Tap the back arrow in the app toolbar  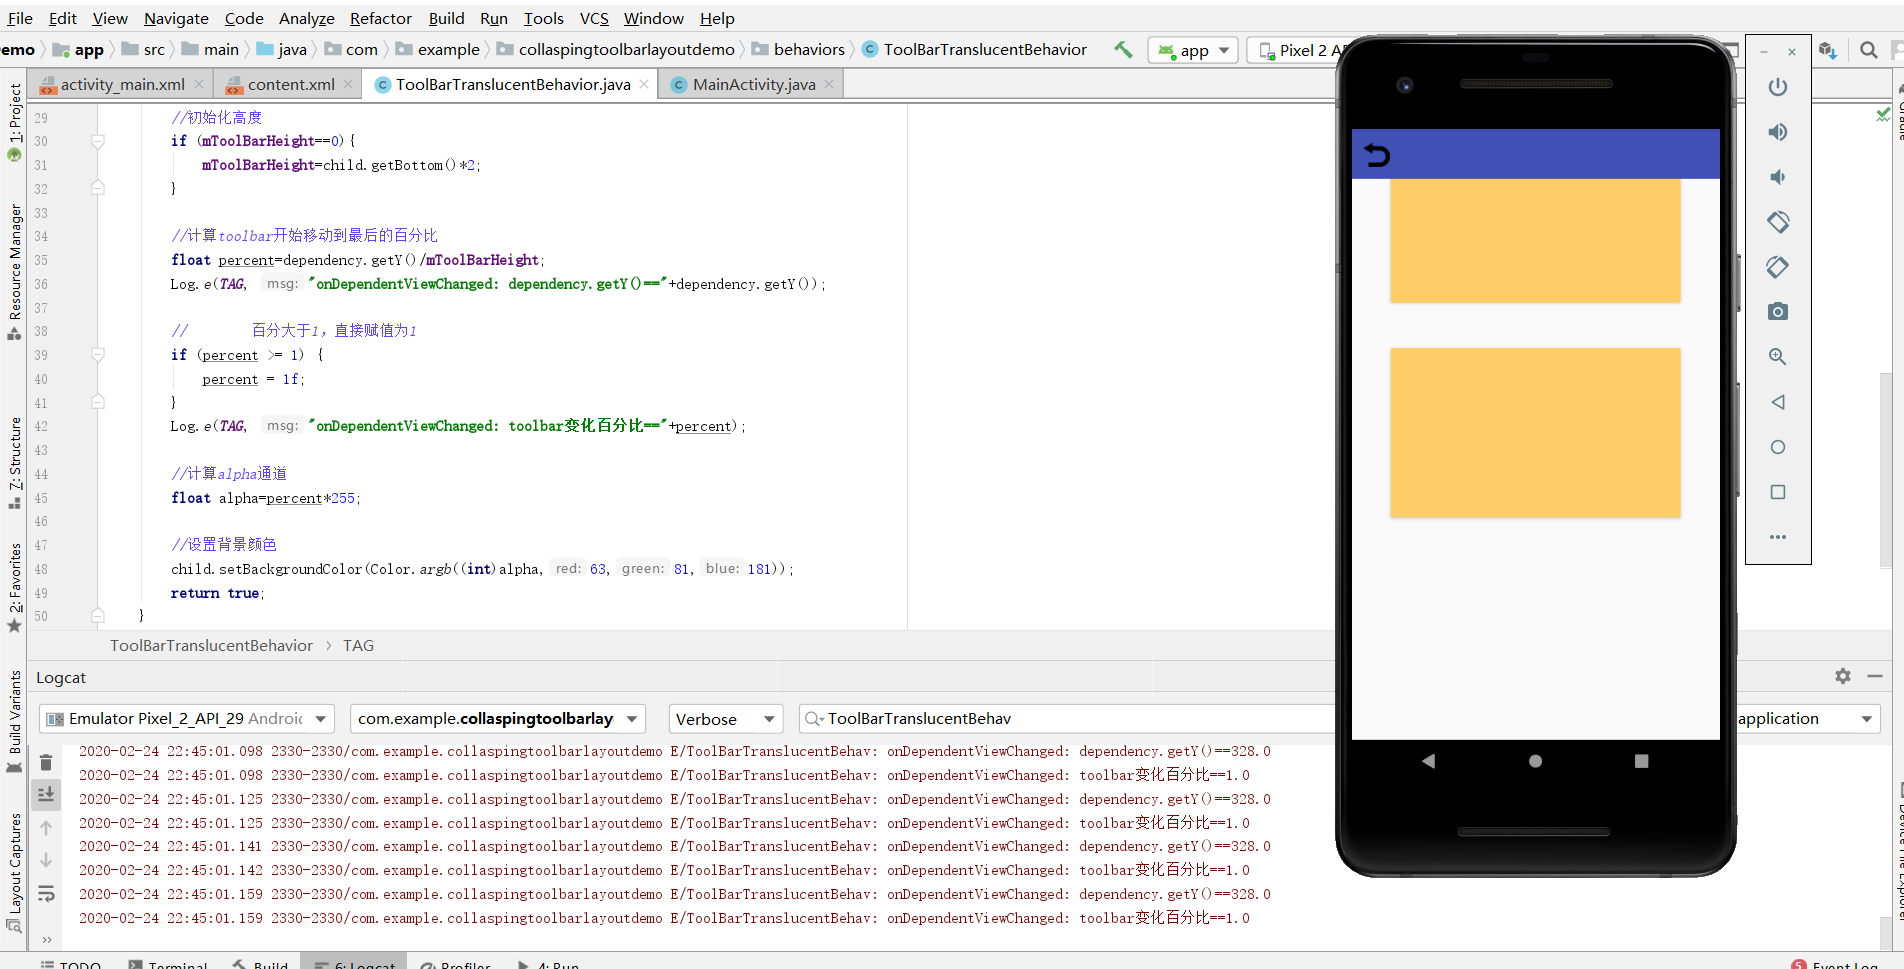(1377, 155)
